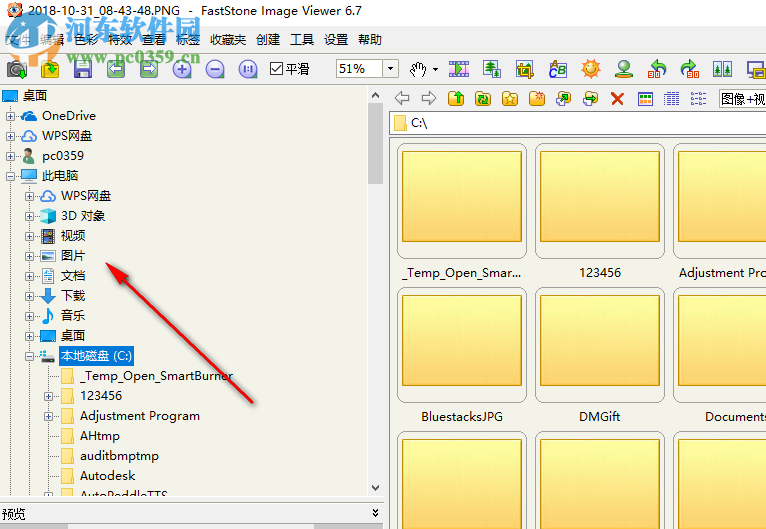Click the browser forward arrow

tap(428, 98)
